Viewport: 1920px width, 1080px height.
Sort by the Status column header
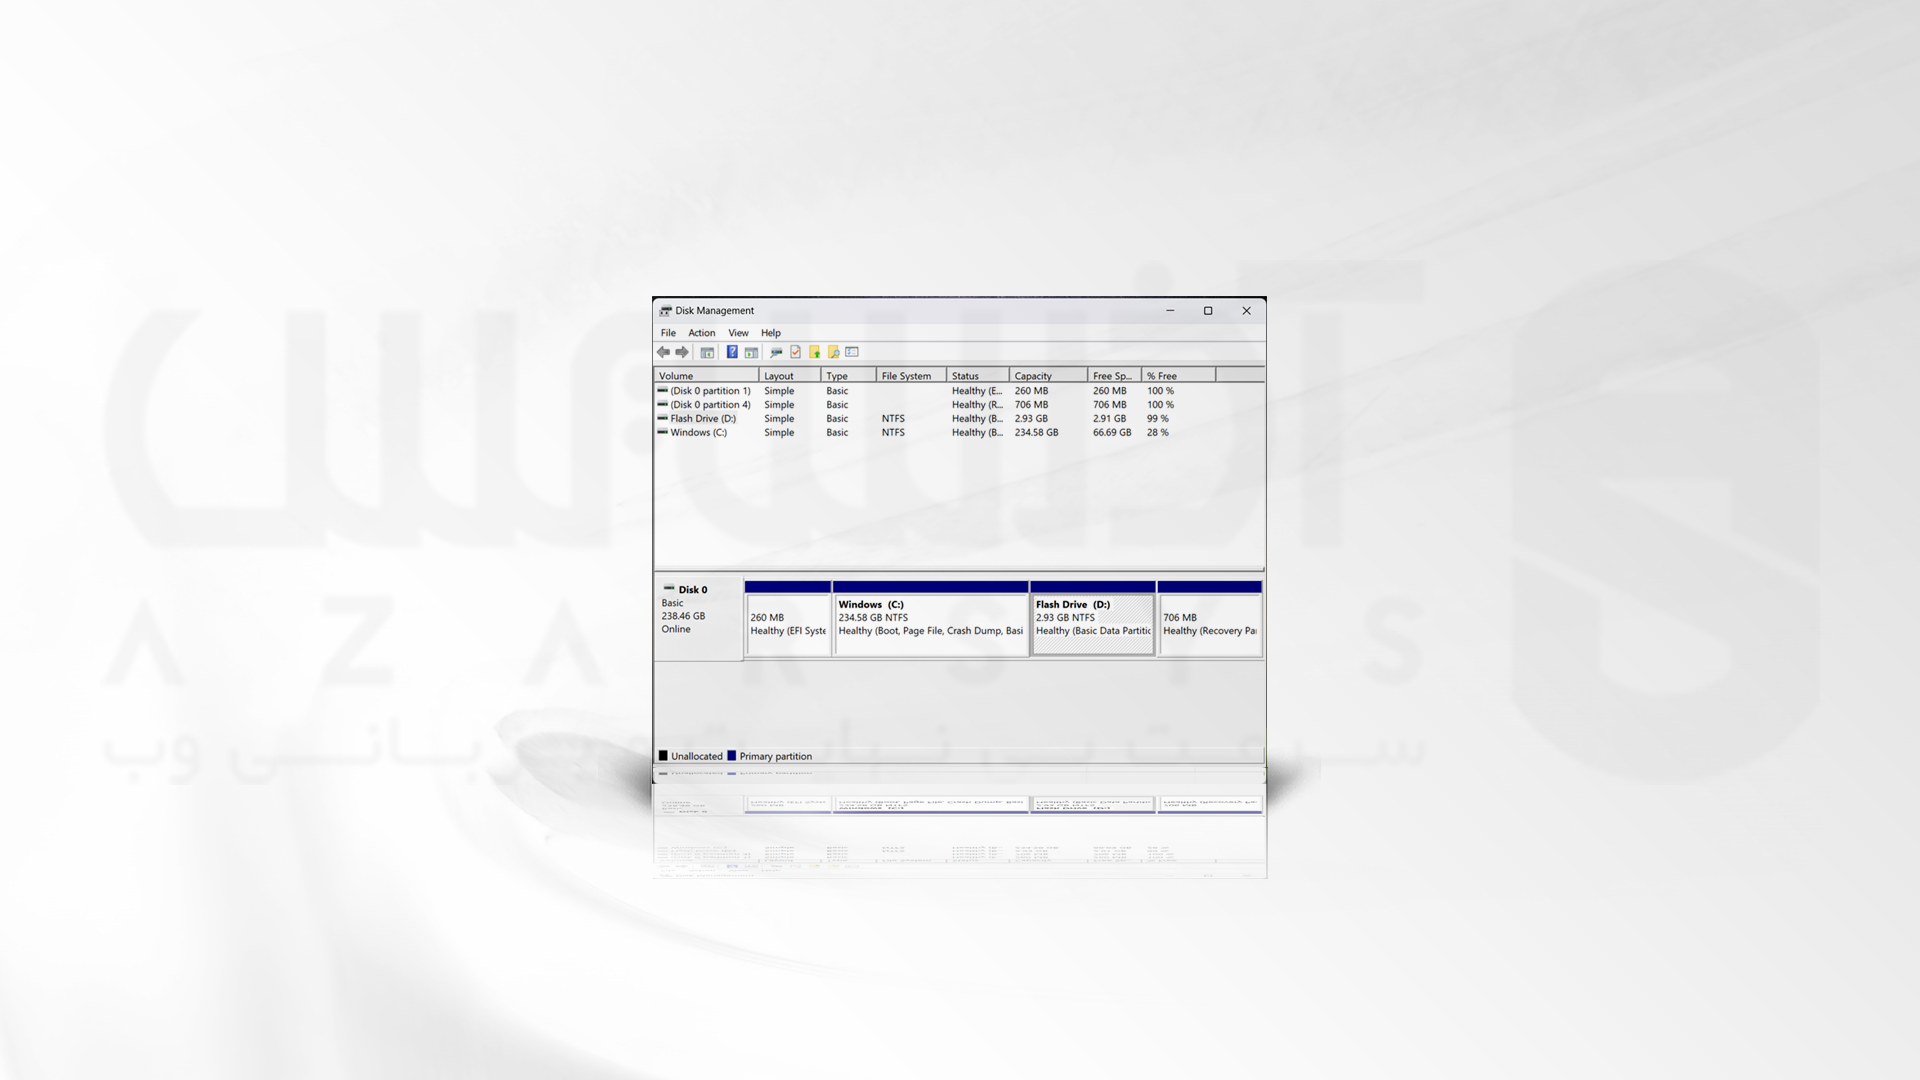(978, 376)
